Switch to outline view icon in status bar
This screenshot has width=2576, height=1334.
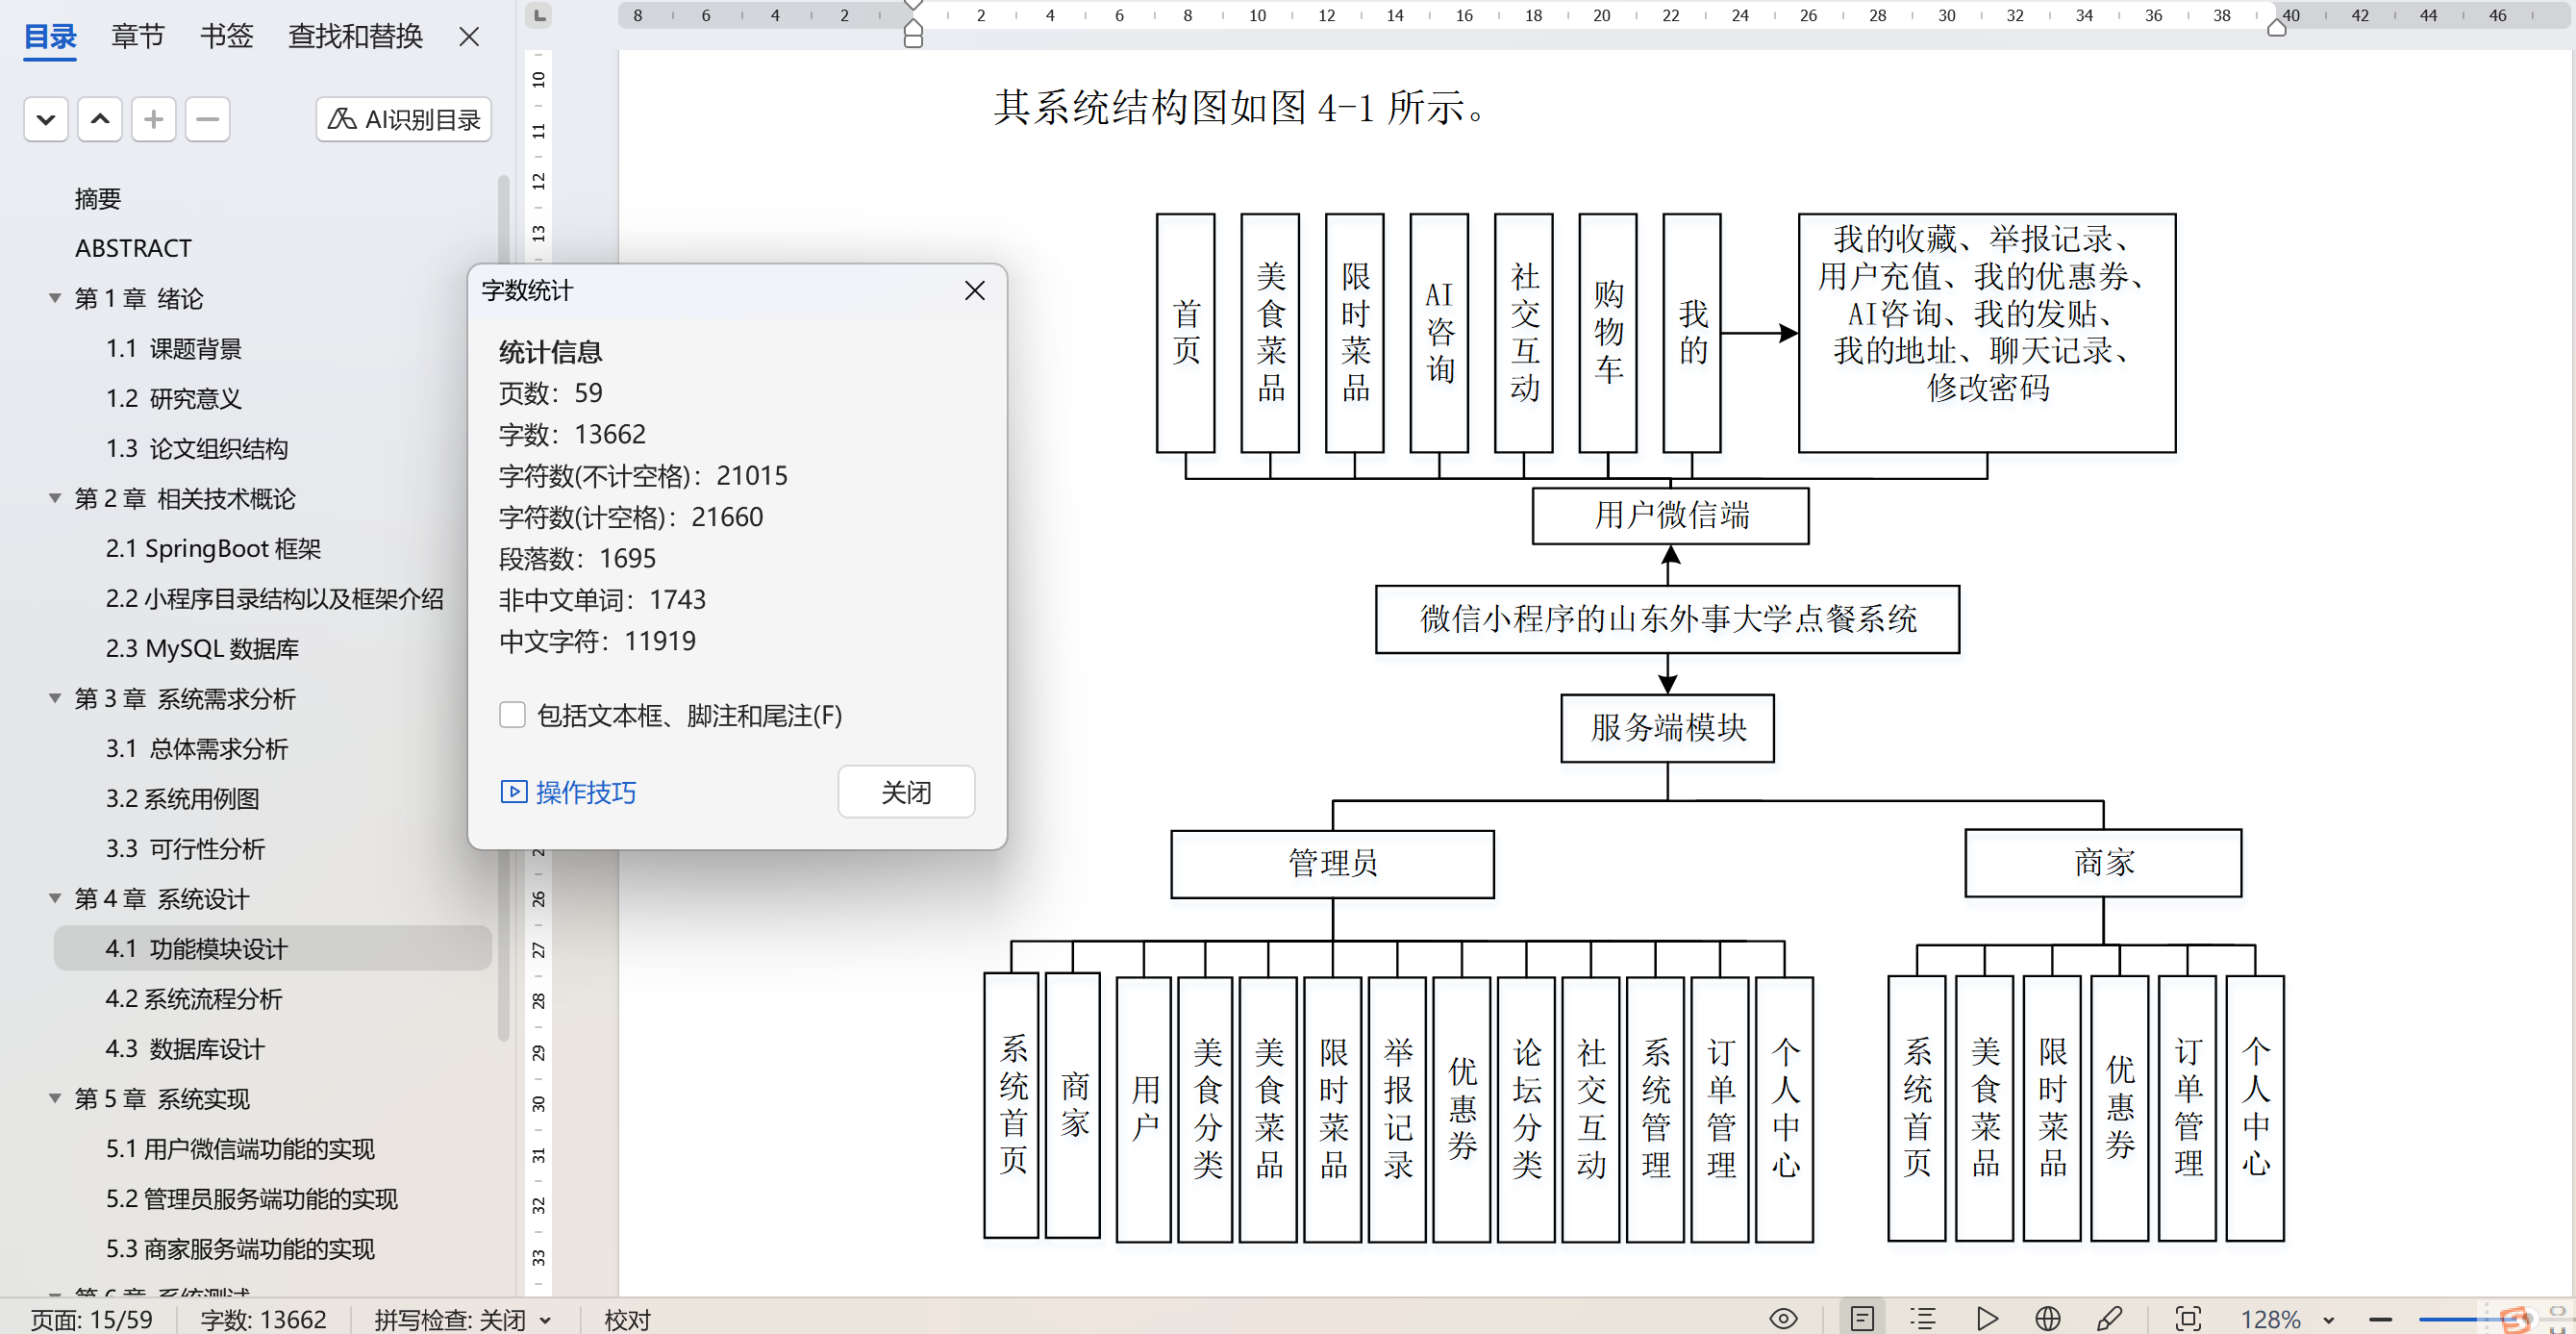point(1922,1318)
